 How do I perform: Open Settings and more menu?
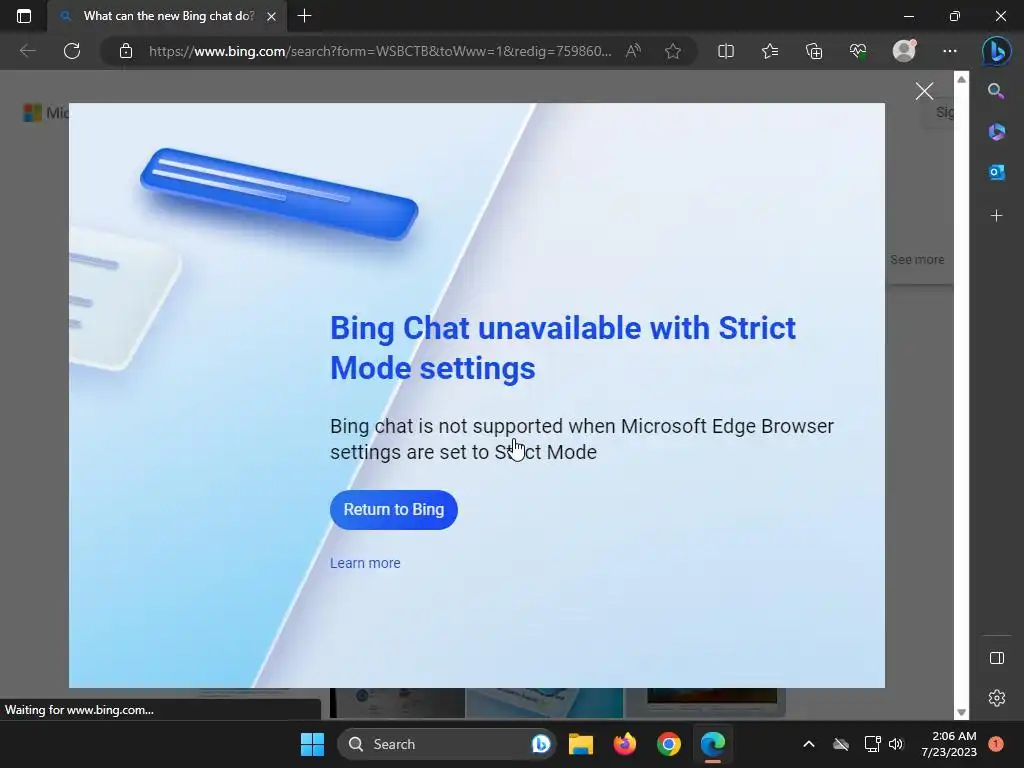point(950,51)
